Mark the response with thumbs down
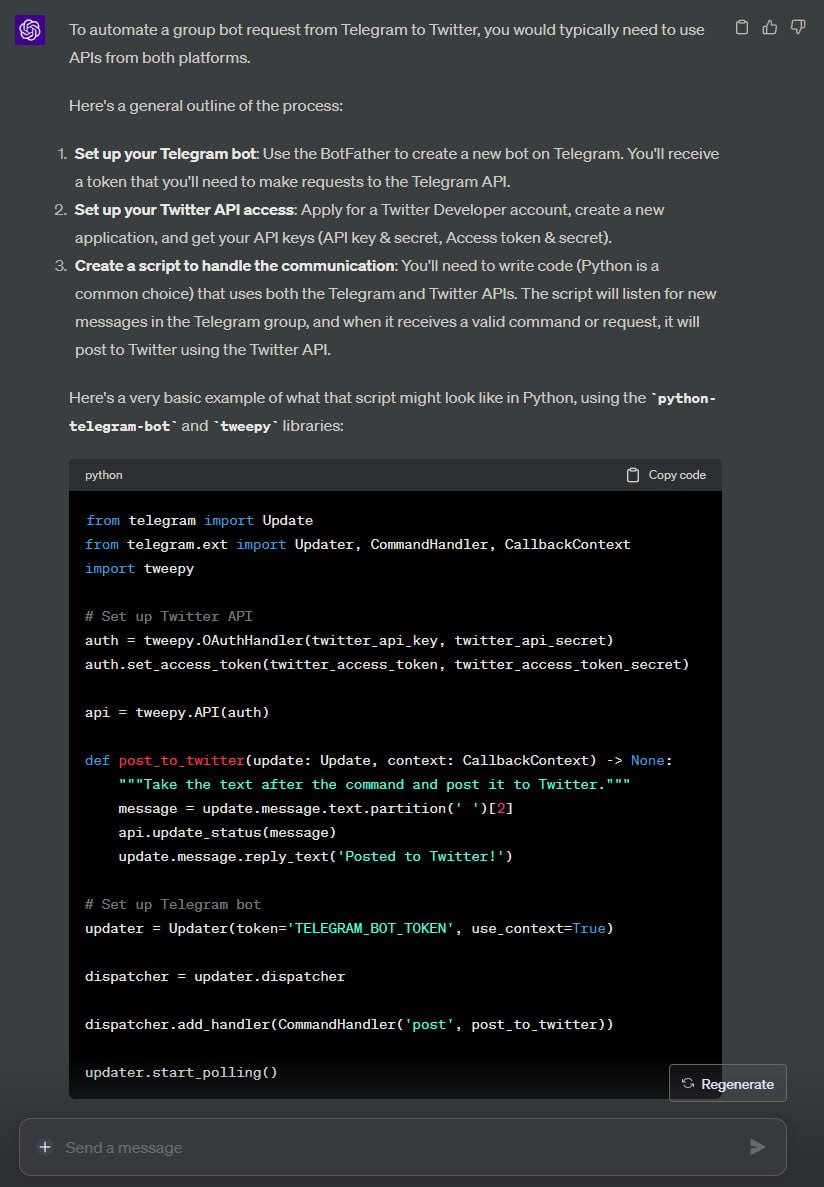This screenshot has height=1187, width=824. click(797, 27)
